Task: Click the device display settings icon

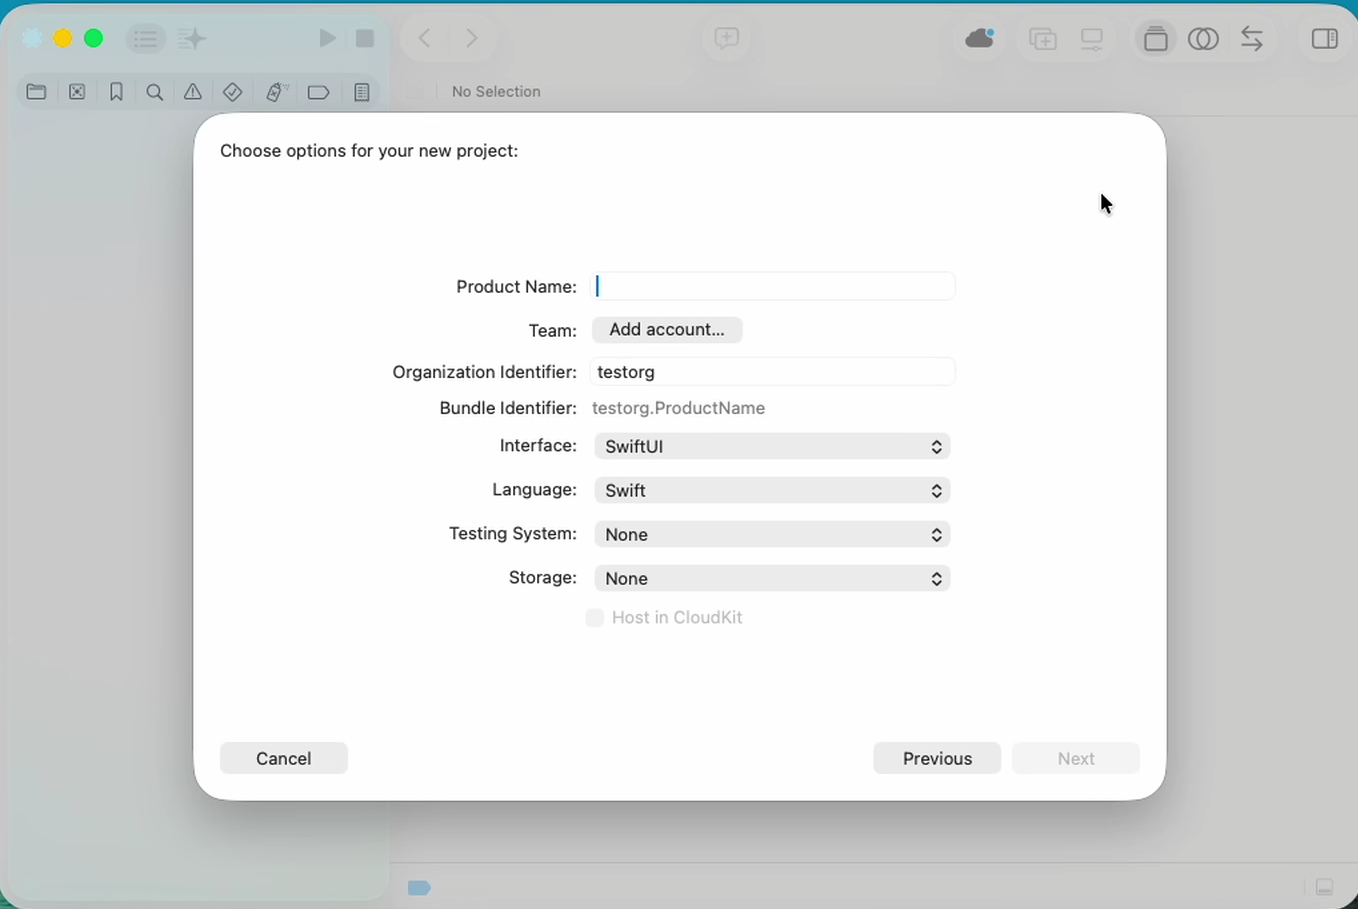Action: (x=1092, y=39)
